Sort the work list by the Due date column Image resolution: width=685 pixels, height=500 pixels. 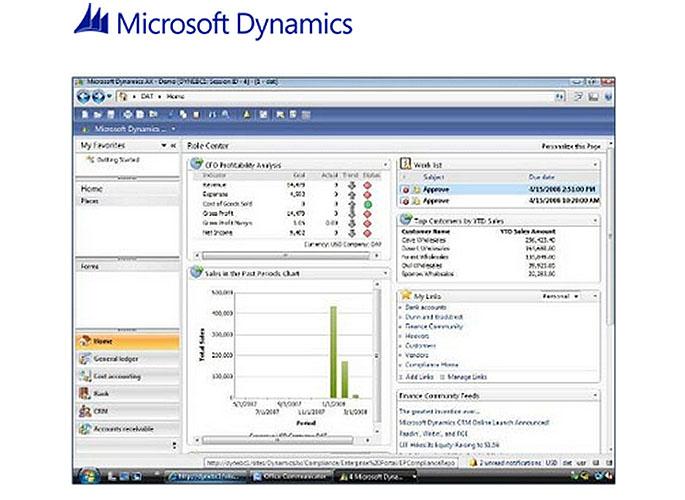point(542,177)
